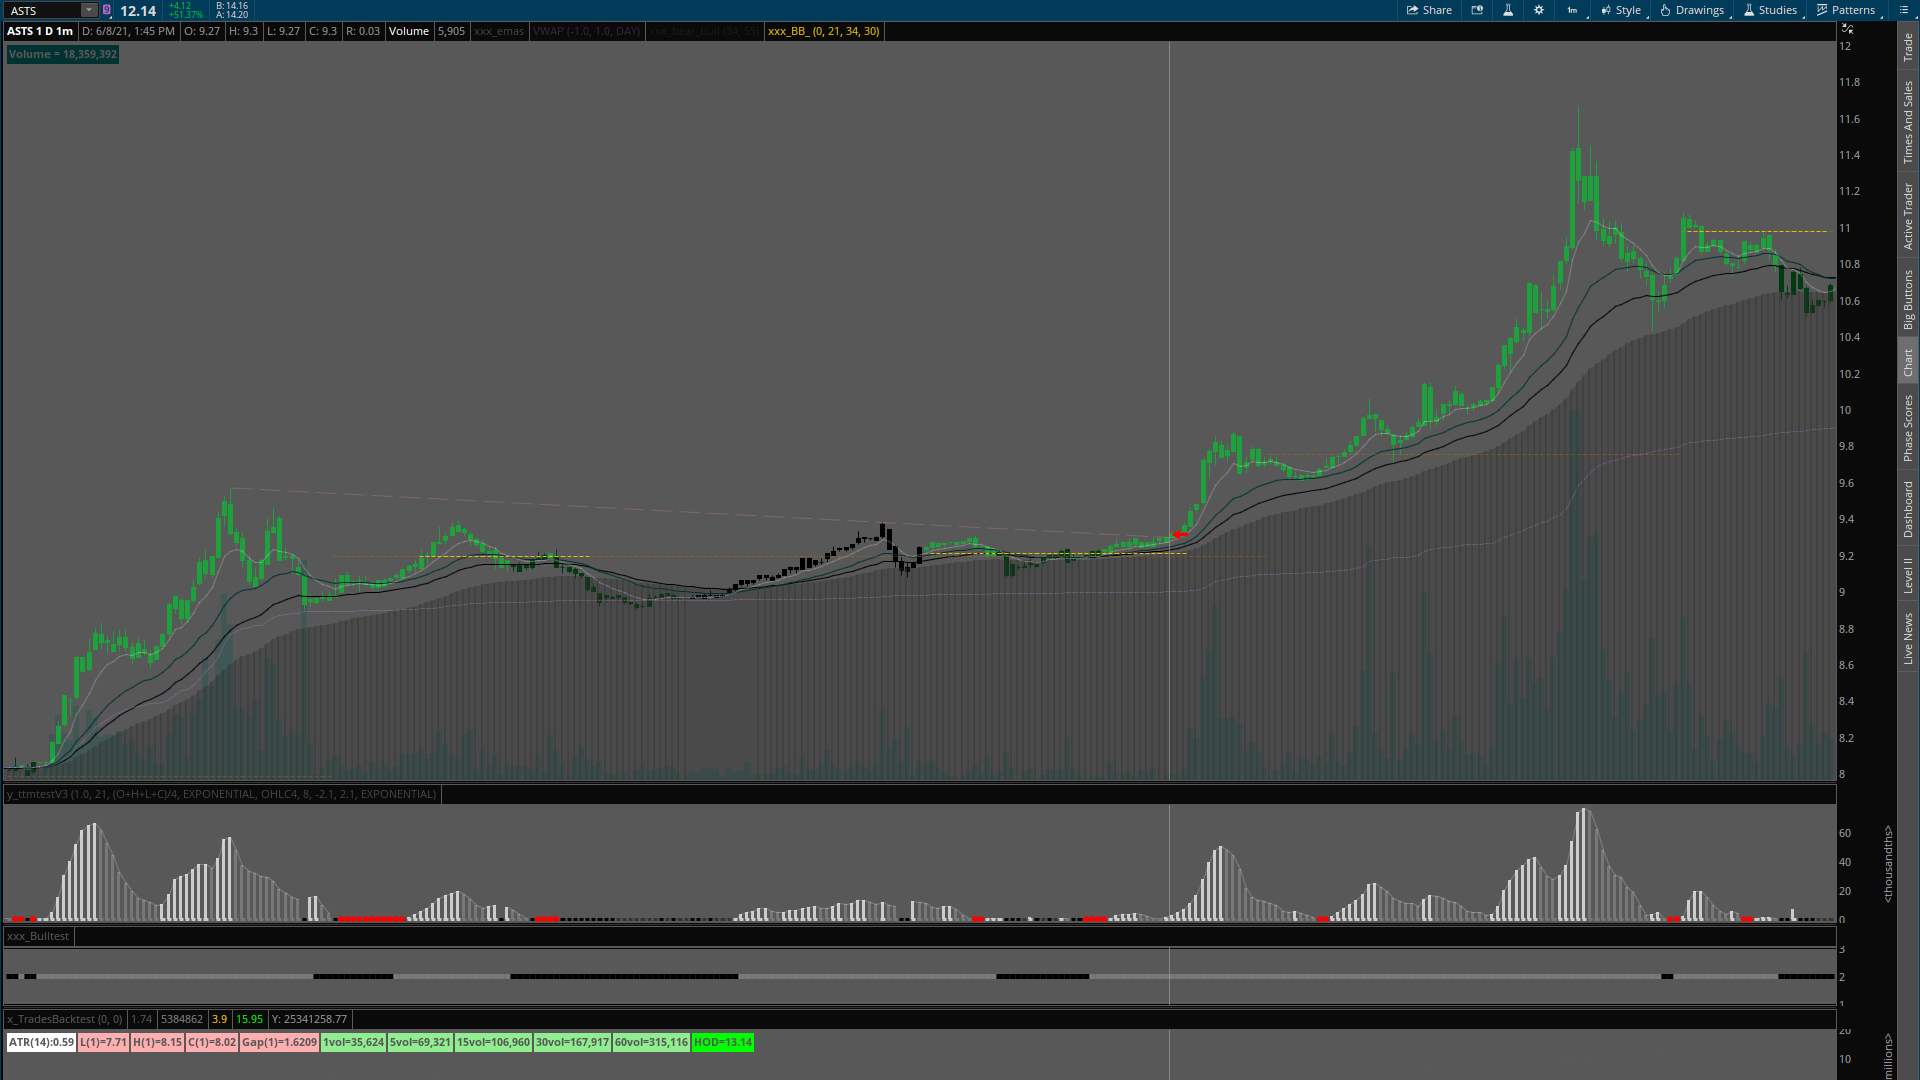Viewport: 1920px width, 1080px height.
Task: Click the Share chart button
Action: click(x=1429, y=10)
